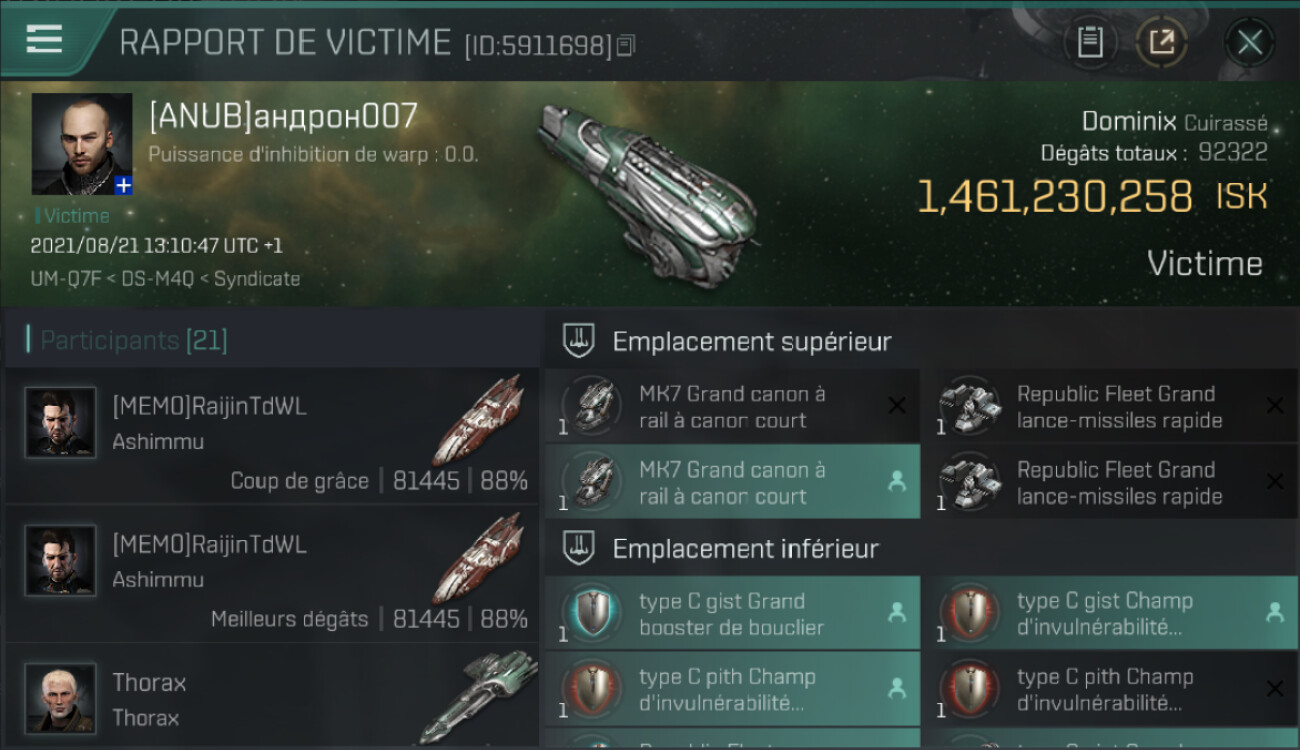The image size is (1300, 750).
Task: Toggle X marker on first MK7 canon
Action: [897, 406]
